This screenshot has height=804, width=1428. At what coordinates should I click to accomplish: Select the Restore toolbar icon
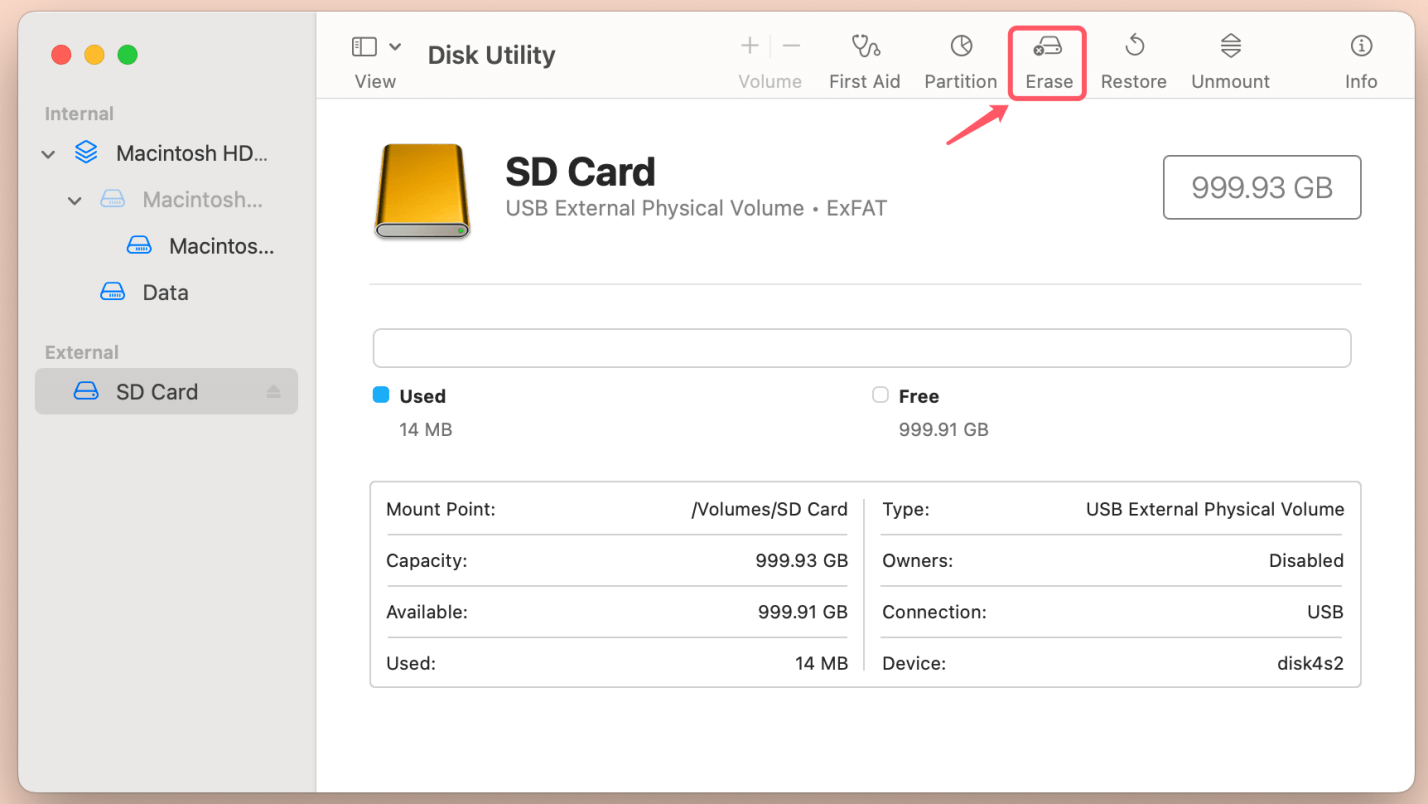(x=1133, y=46)
